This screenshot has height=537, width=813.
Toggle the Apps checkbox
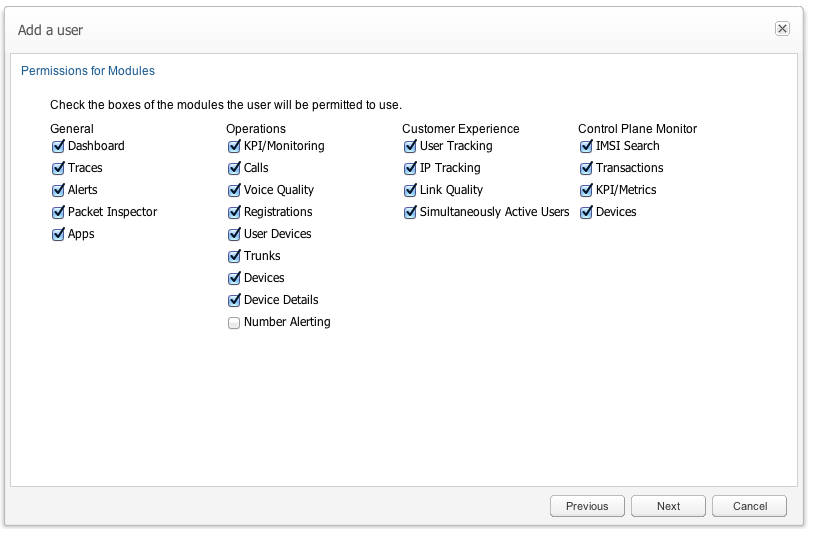[58, 234]
